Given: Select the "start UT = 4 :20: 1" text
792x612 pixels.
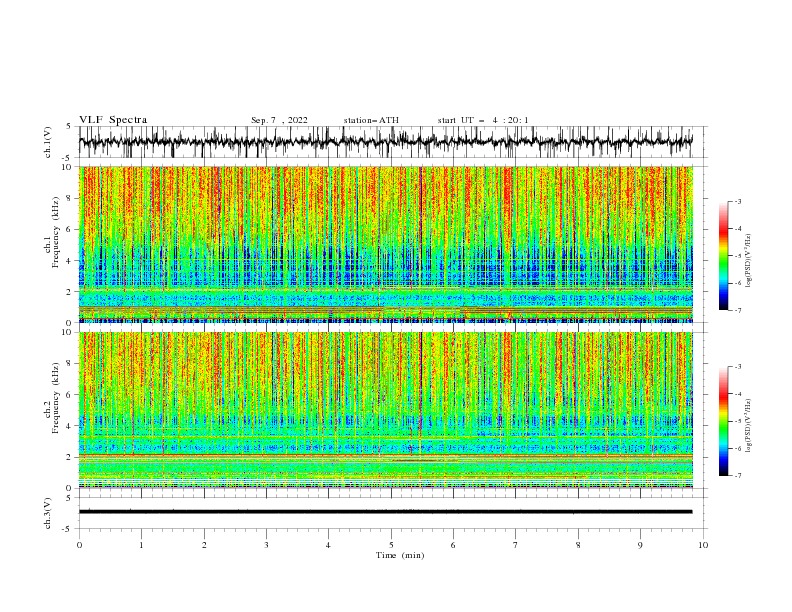Looking at the screenshot, I should (x=483, y=120).
